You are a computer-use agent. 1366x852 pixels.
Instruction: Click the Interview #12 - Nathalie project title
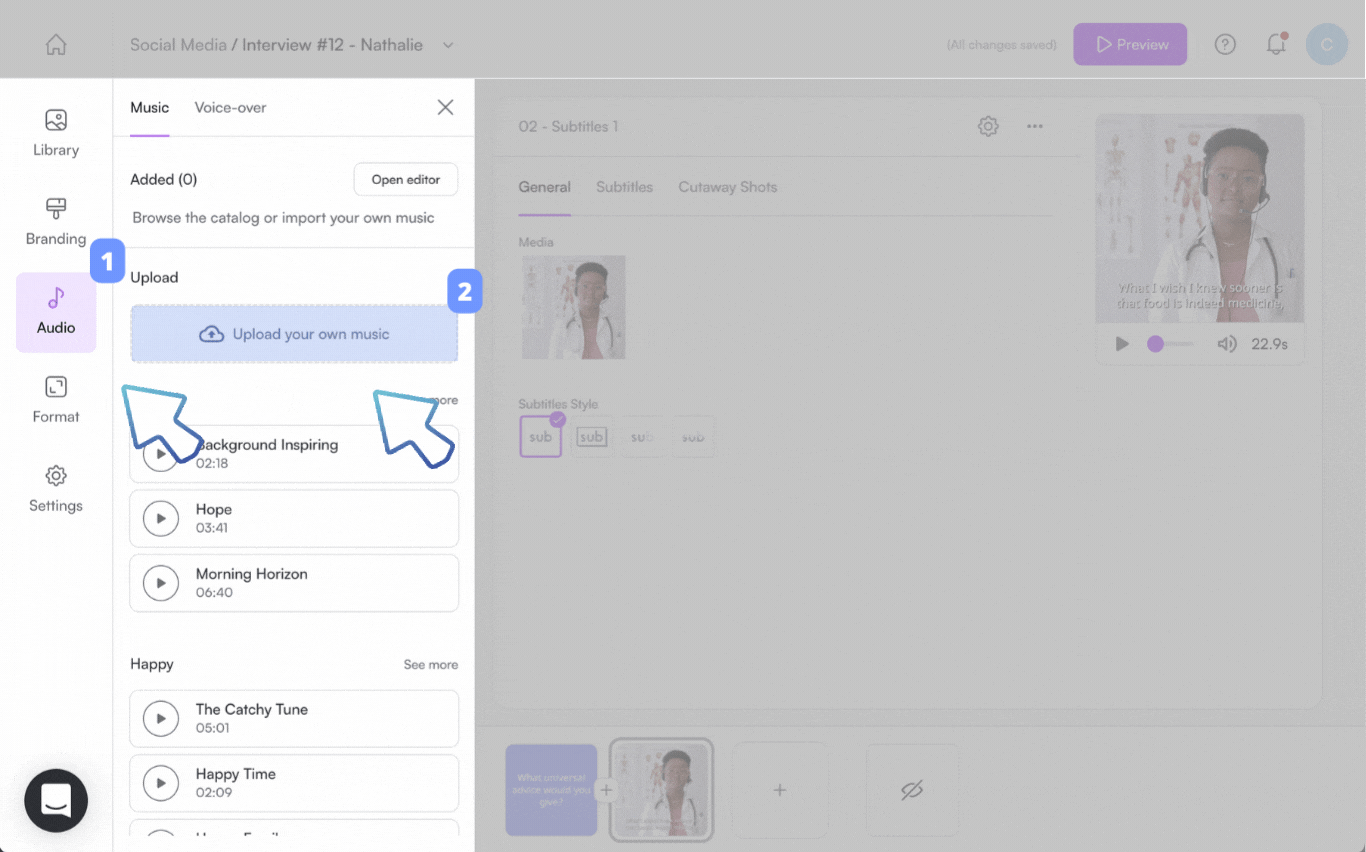[x=332, y=45]
